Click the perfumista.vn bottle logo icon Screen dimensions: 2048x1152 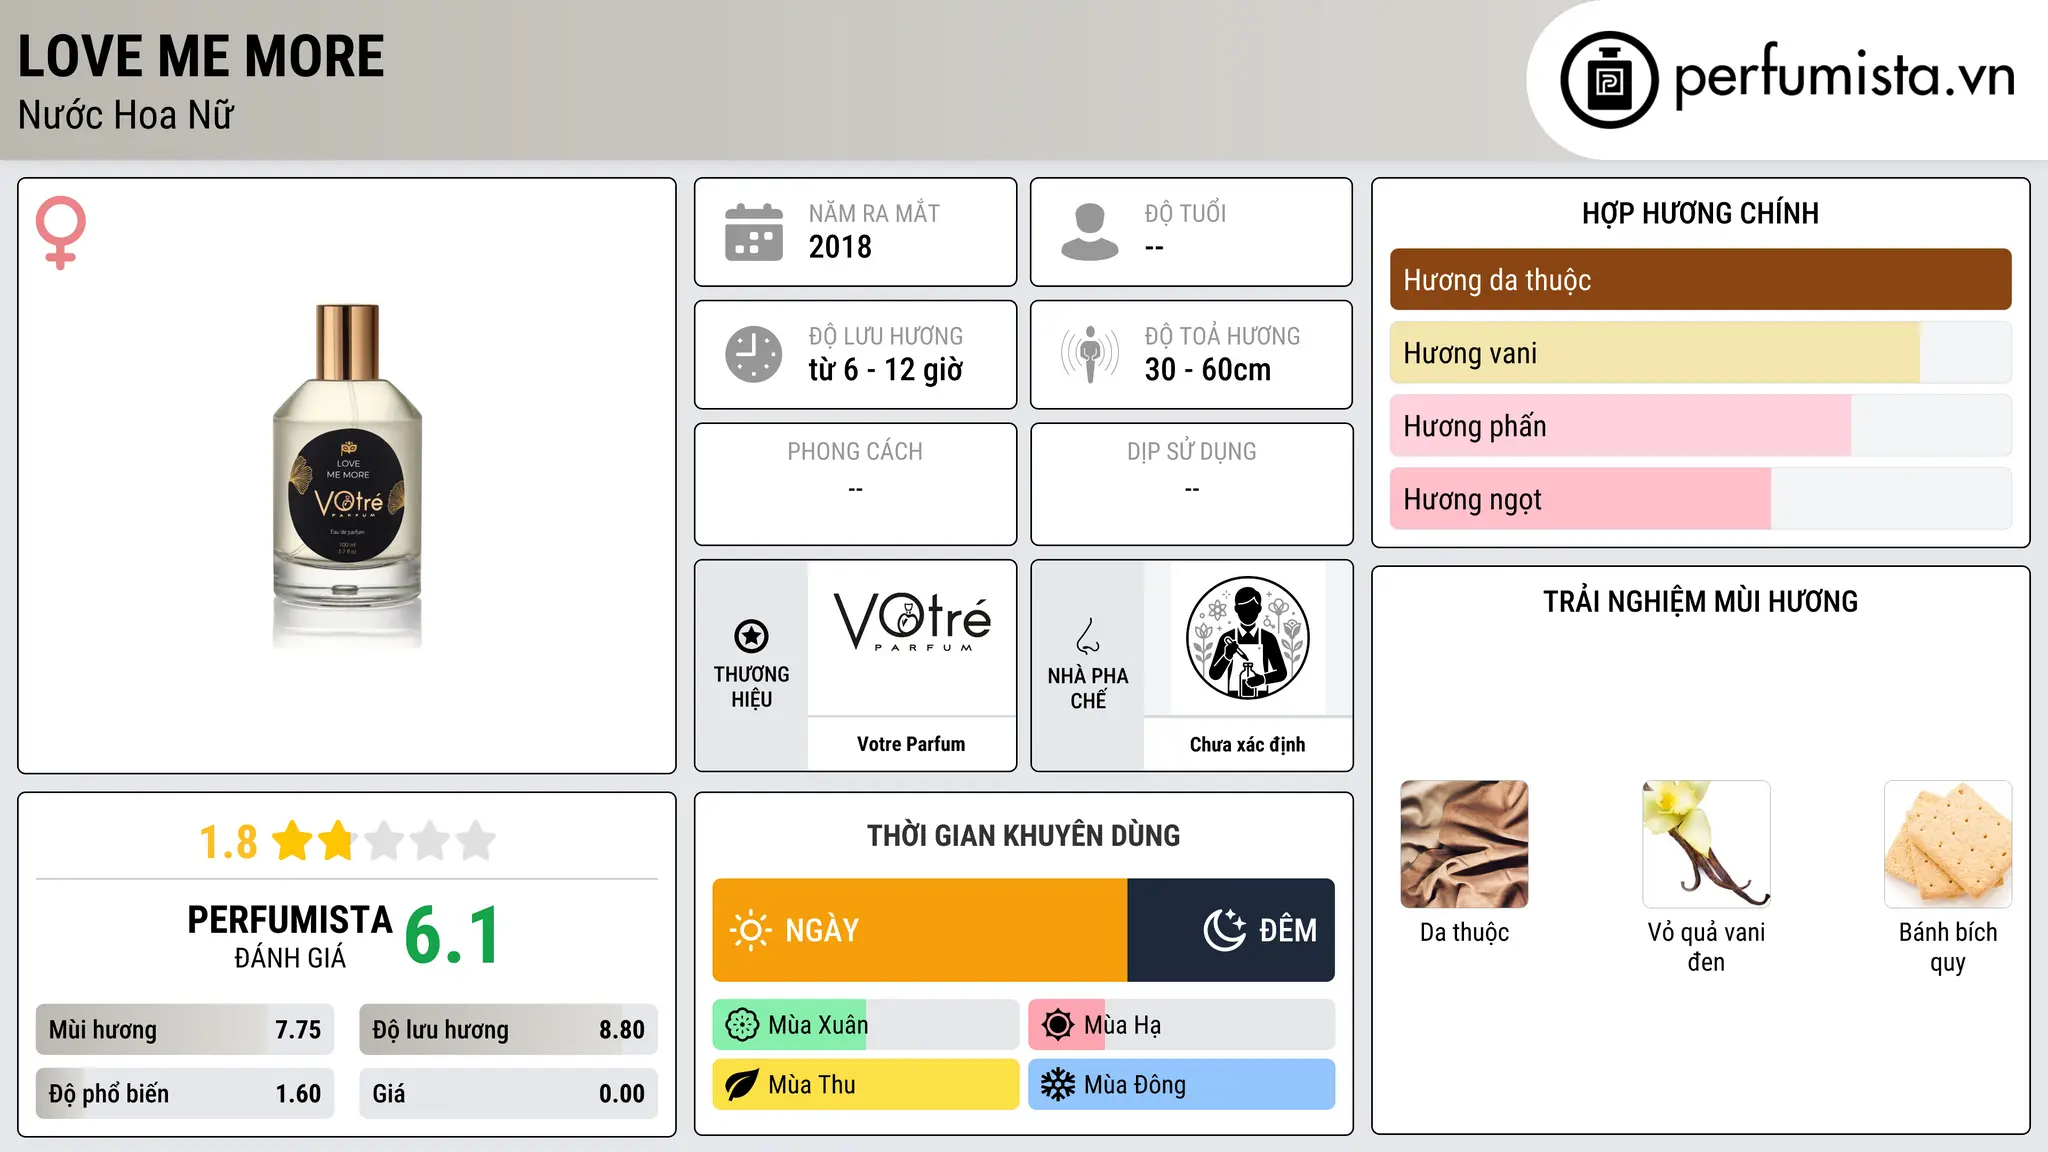coord(1609,80)
